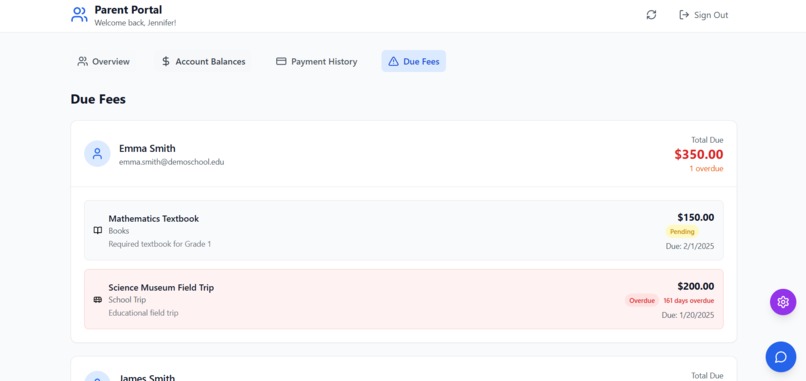Click the Parent Portal people logo icon
Screen dimensions: 806x381
pos(79,14)
